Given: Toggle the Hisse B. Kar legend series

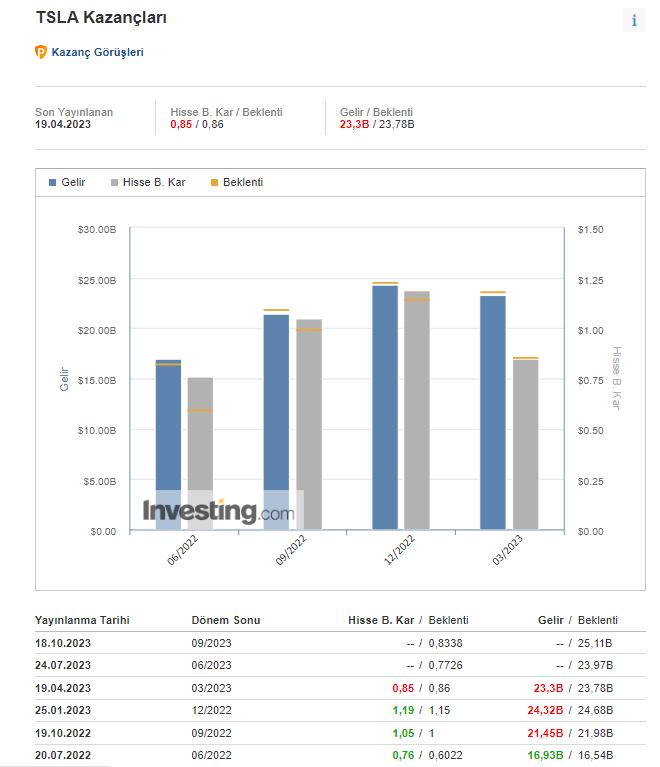Looking at the screenshot, I should click(x=148, y=182).
